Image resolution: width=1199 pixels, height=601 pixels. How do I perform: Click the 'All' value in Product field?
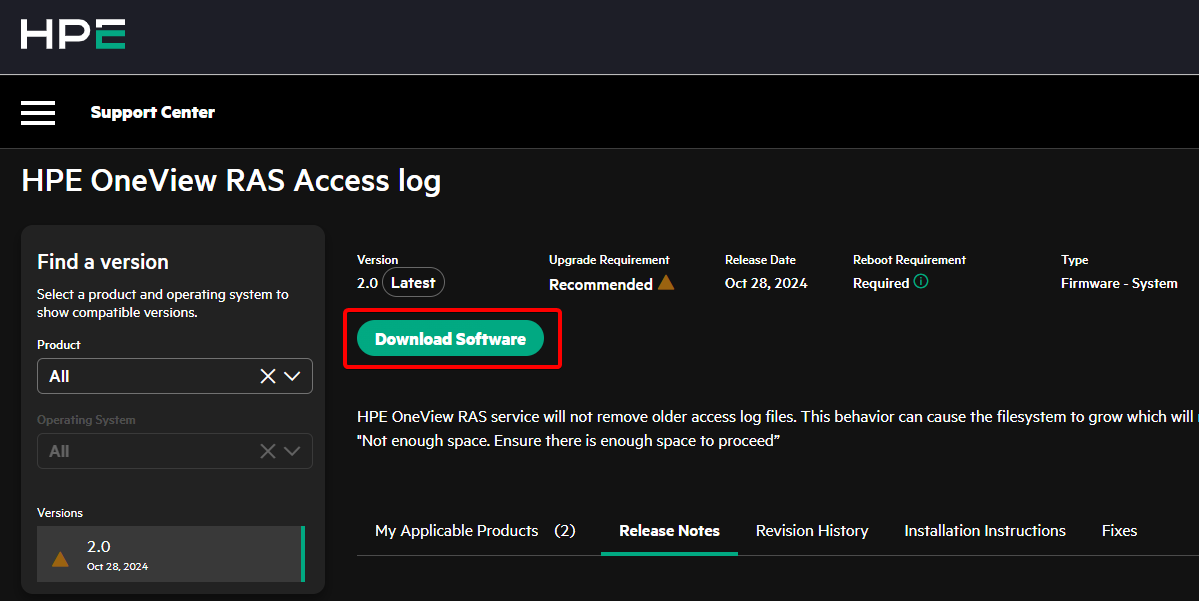(60, 376)
